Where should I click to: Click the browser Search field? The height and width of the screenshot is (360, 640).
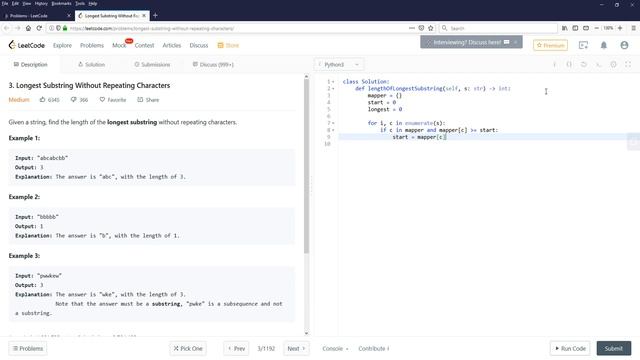(498, 28)
